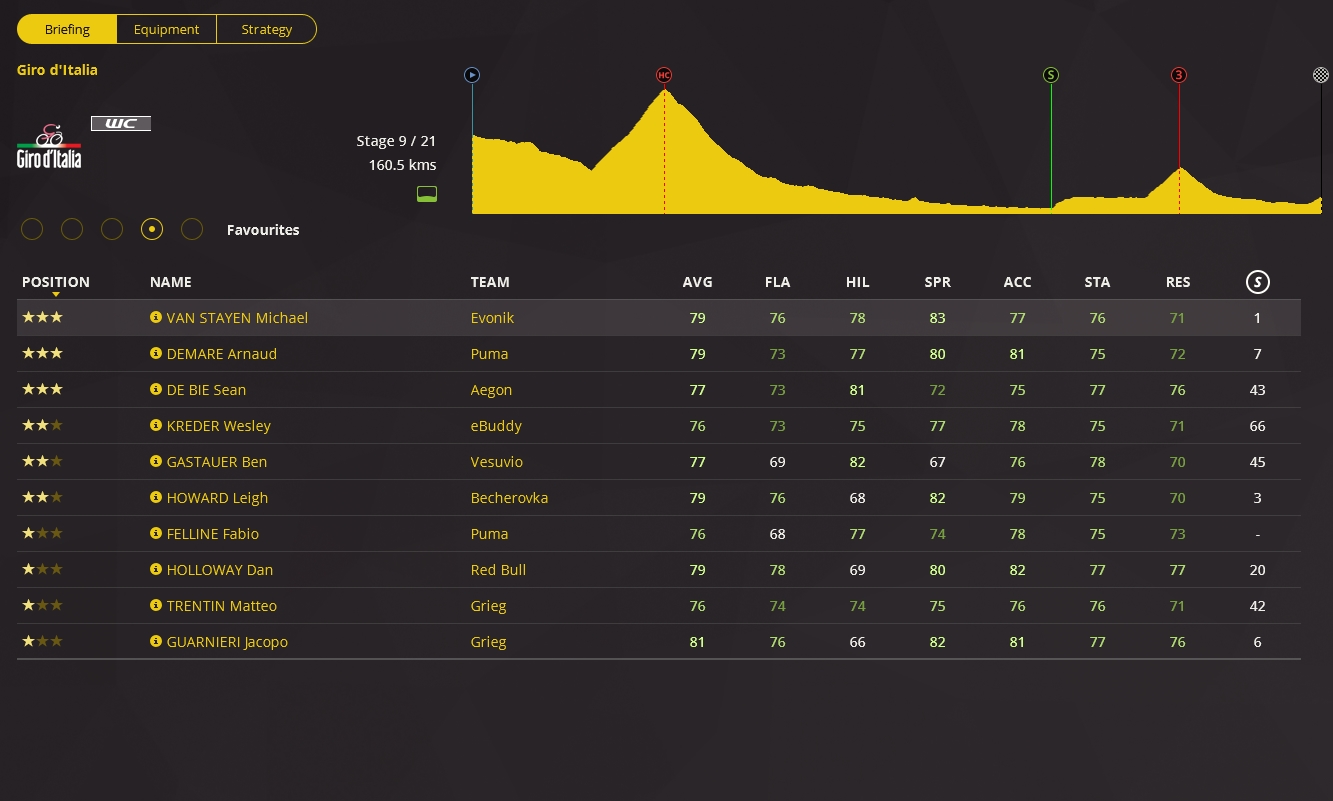Open info icon for GASTAUER Ben

pyautogui.click(x=156, y=461)
